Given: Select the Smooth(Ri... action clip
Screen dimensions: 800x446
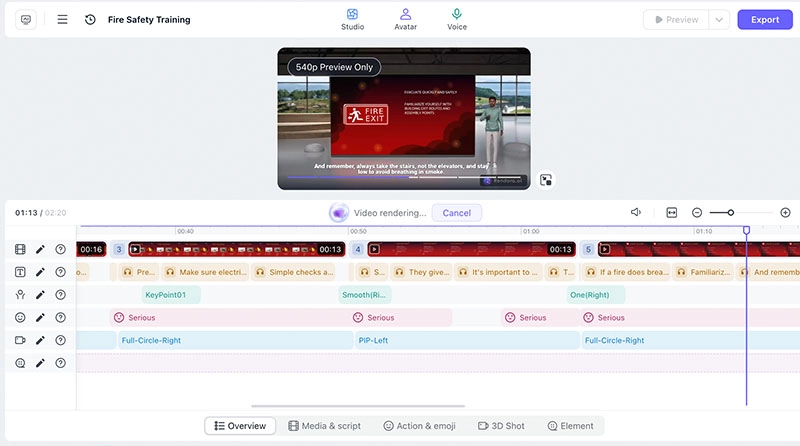Looking at the screenshot, I should coord(364,294).
